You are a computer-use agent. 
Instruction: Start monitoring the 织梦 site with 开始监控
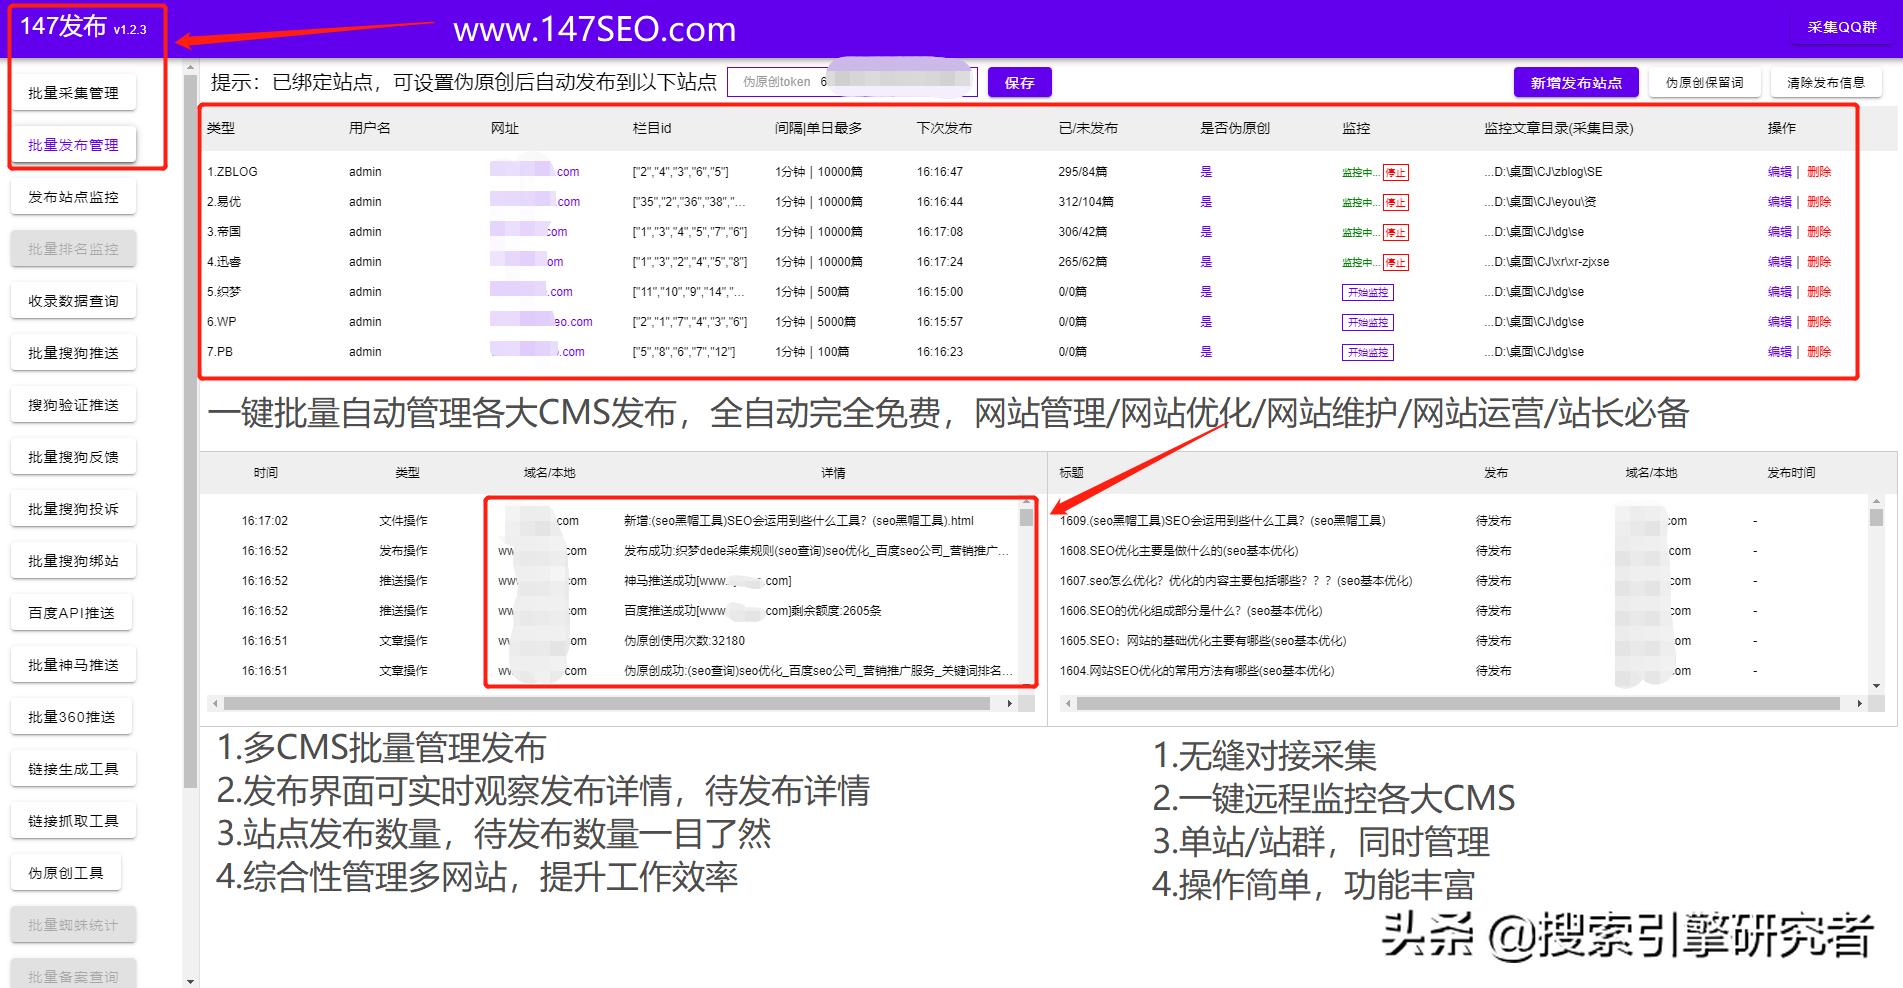(x=1367, y=292)
